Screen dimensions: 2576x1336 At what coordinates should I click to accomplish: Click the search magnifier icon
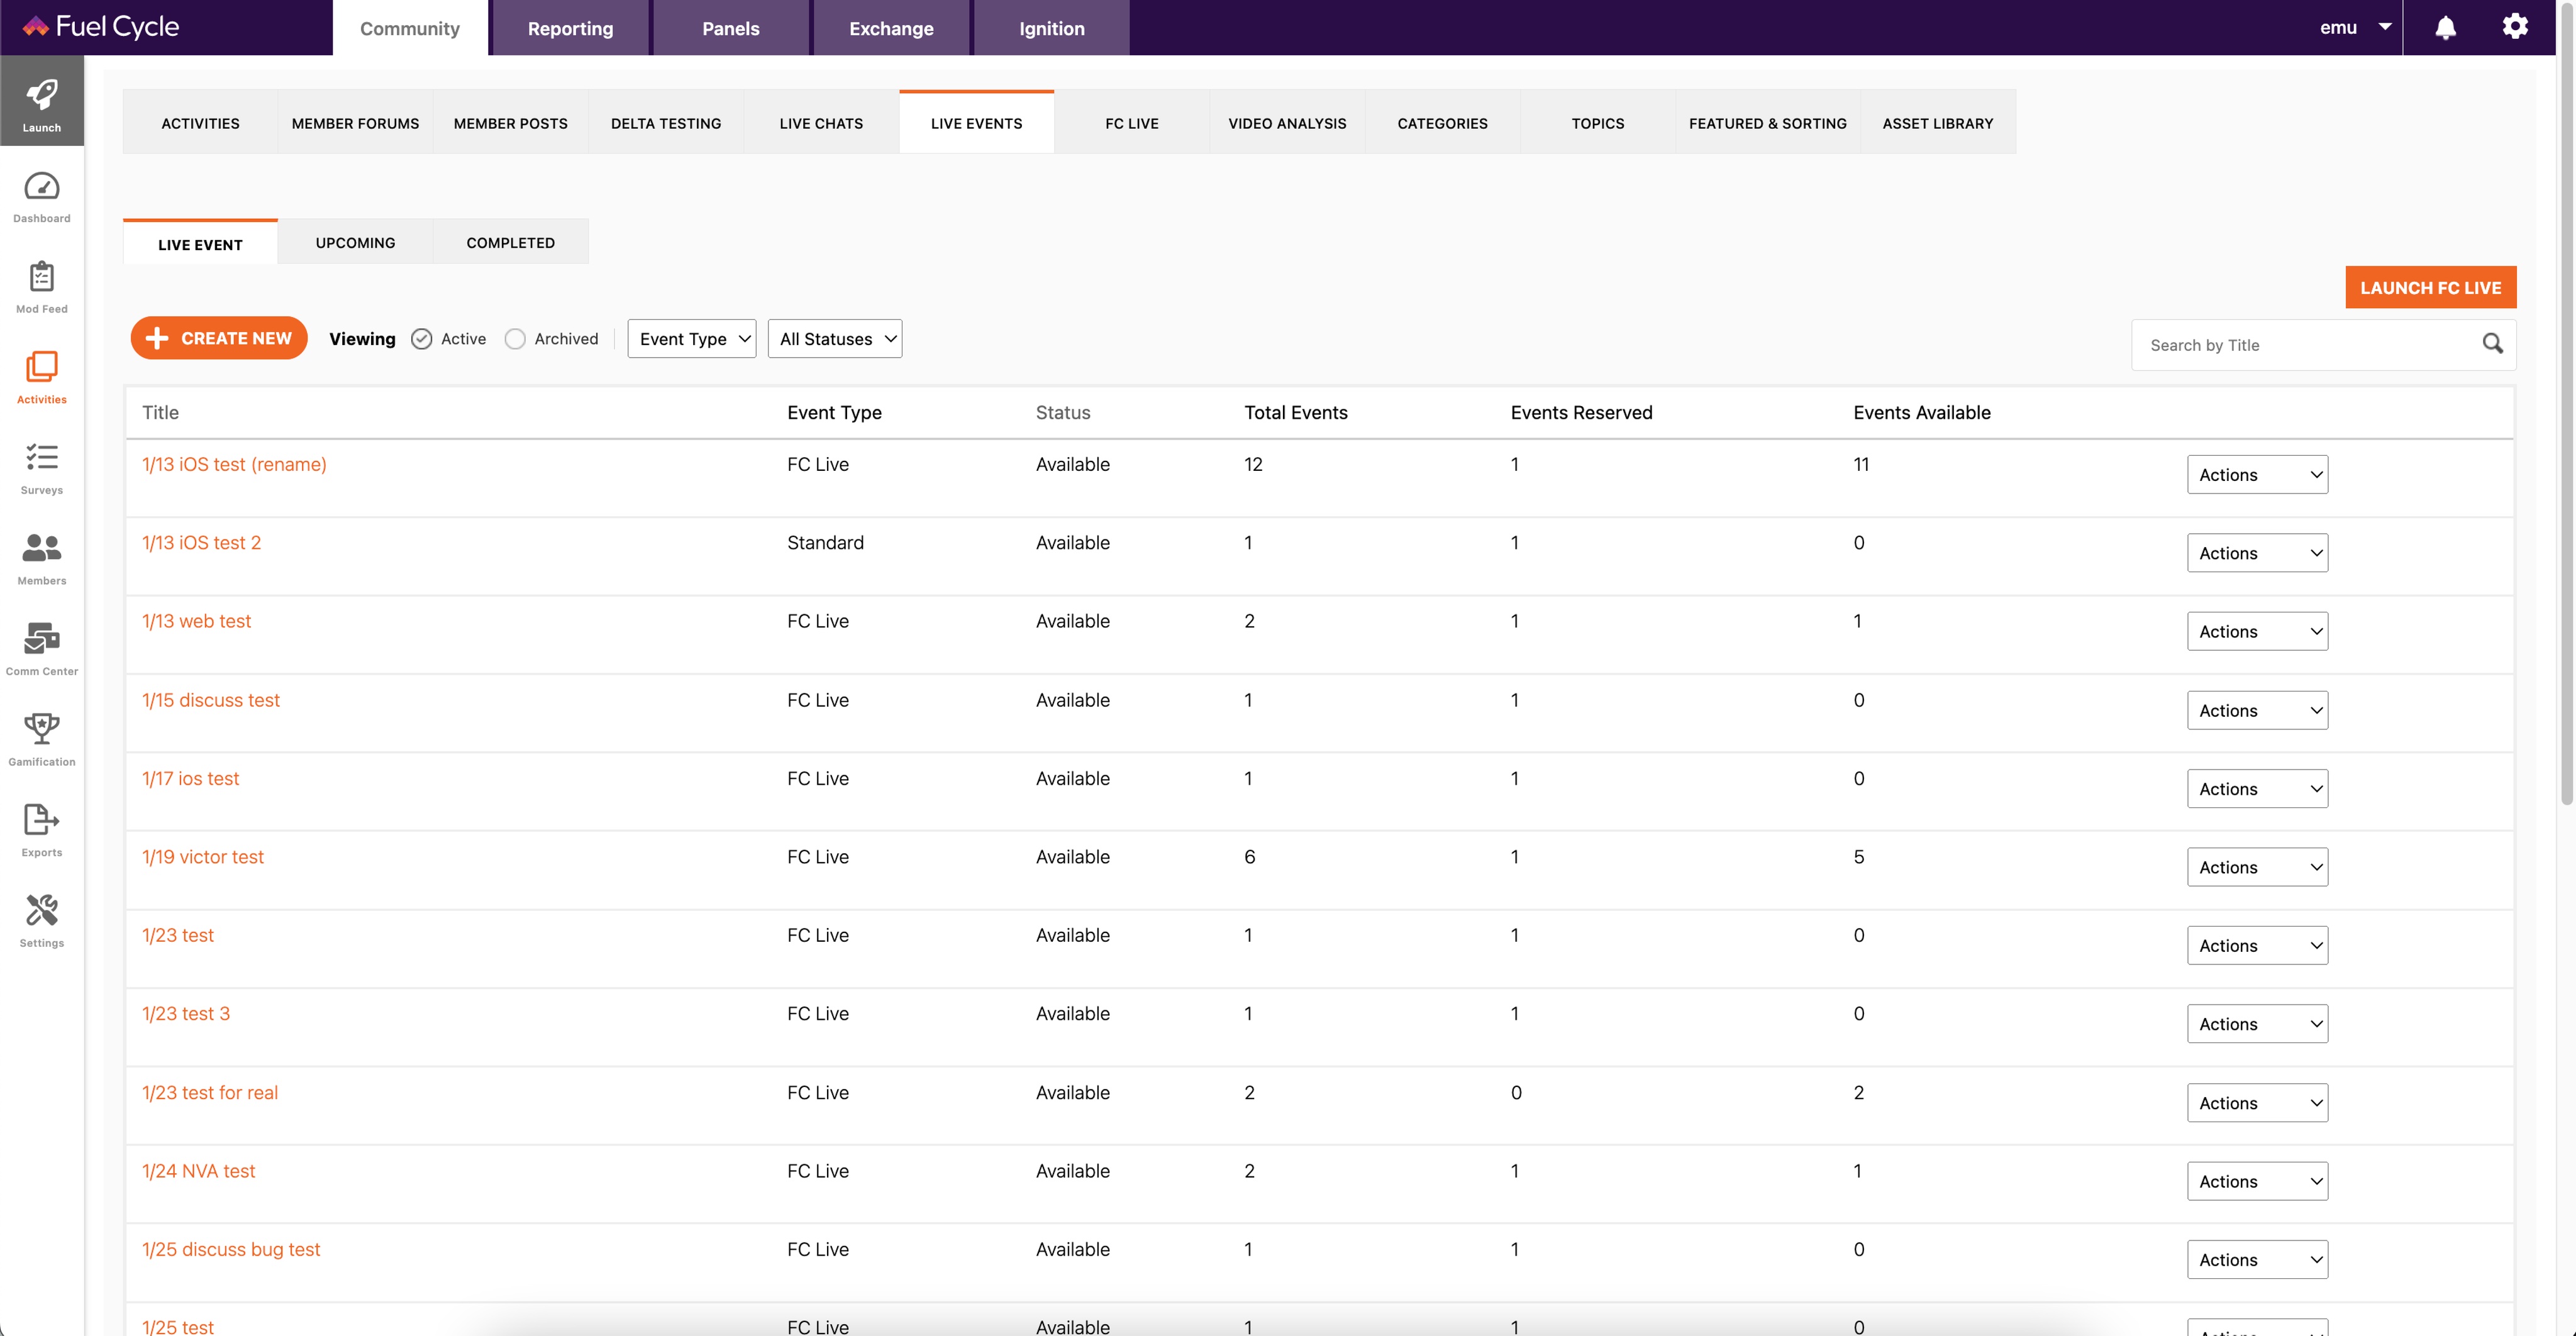[2492, 344]
